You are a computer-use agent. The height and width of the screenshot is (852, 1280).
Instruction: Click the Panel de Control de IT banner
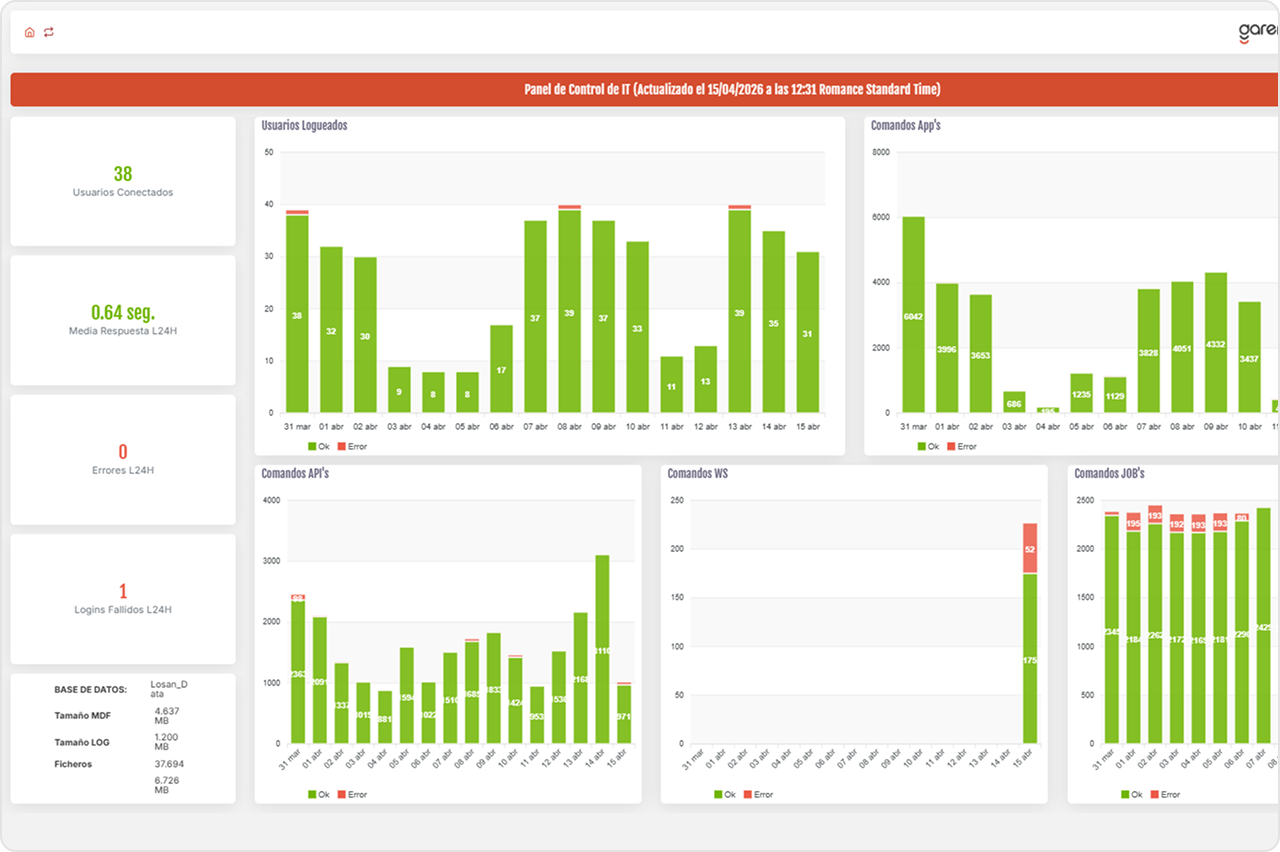click(645, 89)
